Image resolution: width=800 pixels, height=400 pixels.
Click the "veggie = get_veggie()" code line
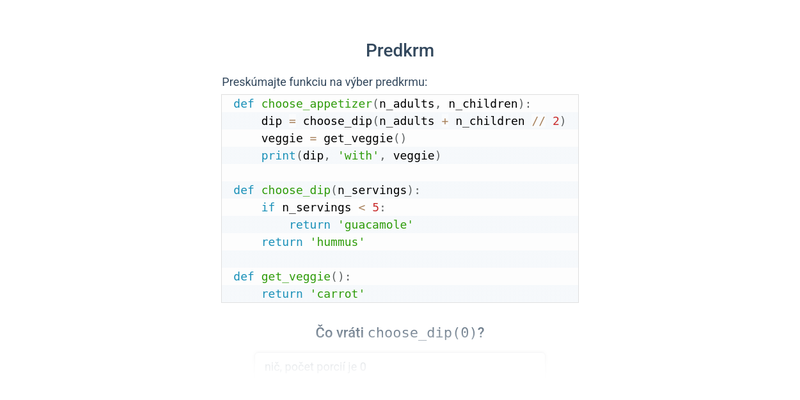(334, 138)
